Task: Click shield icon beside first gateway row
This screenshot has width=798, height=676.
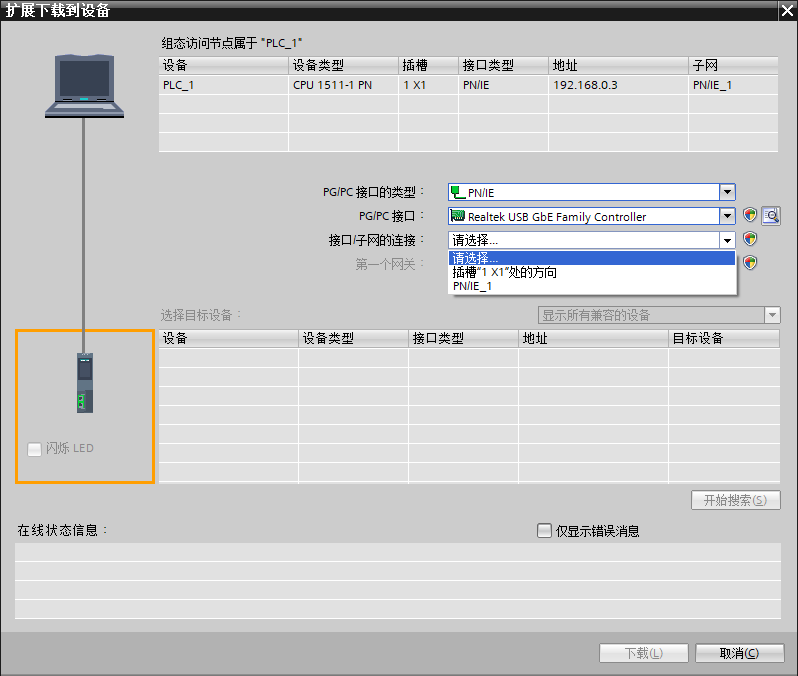Action: (750, 263)
